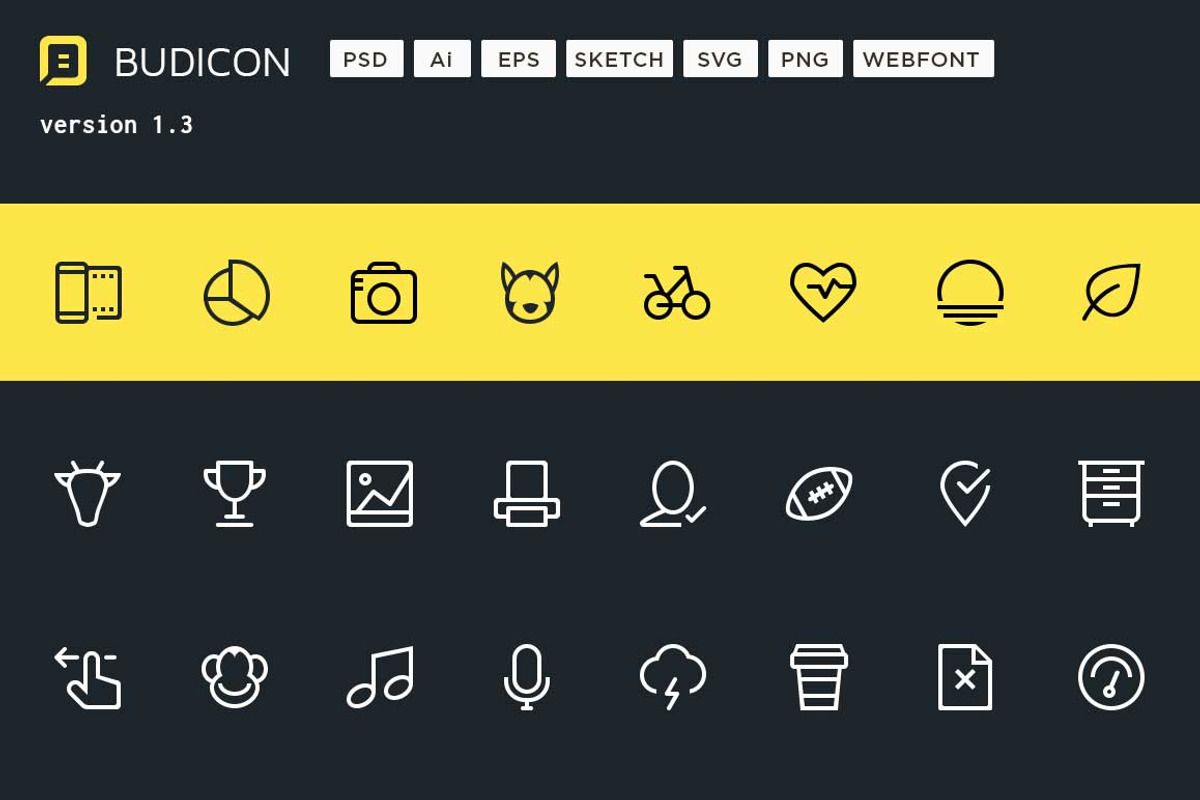Choose the American football icon
The image size is (1200, 800).
tap(819, 493)
